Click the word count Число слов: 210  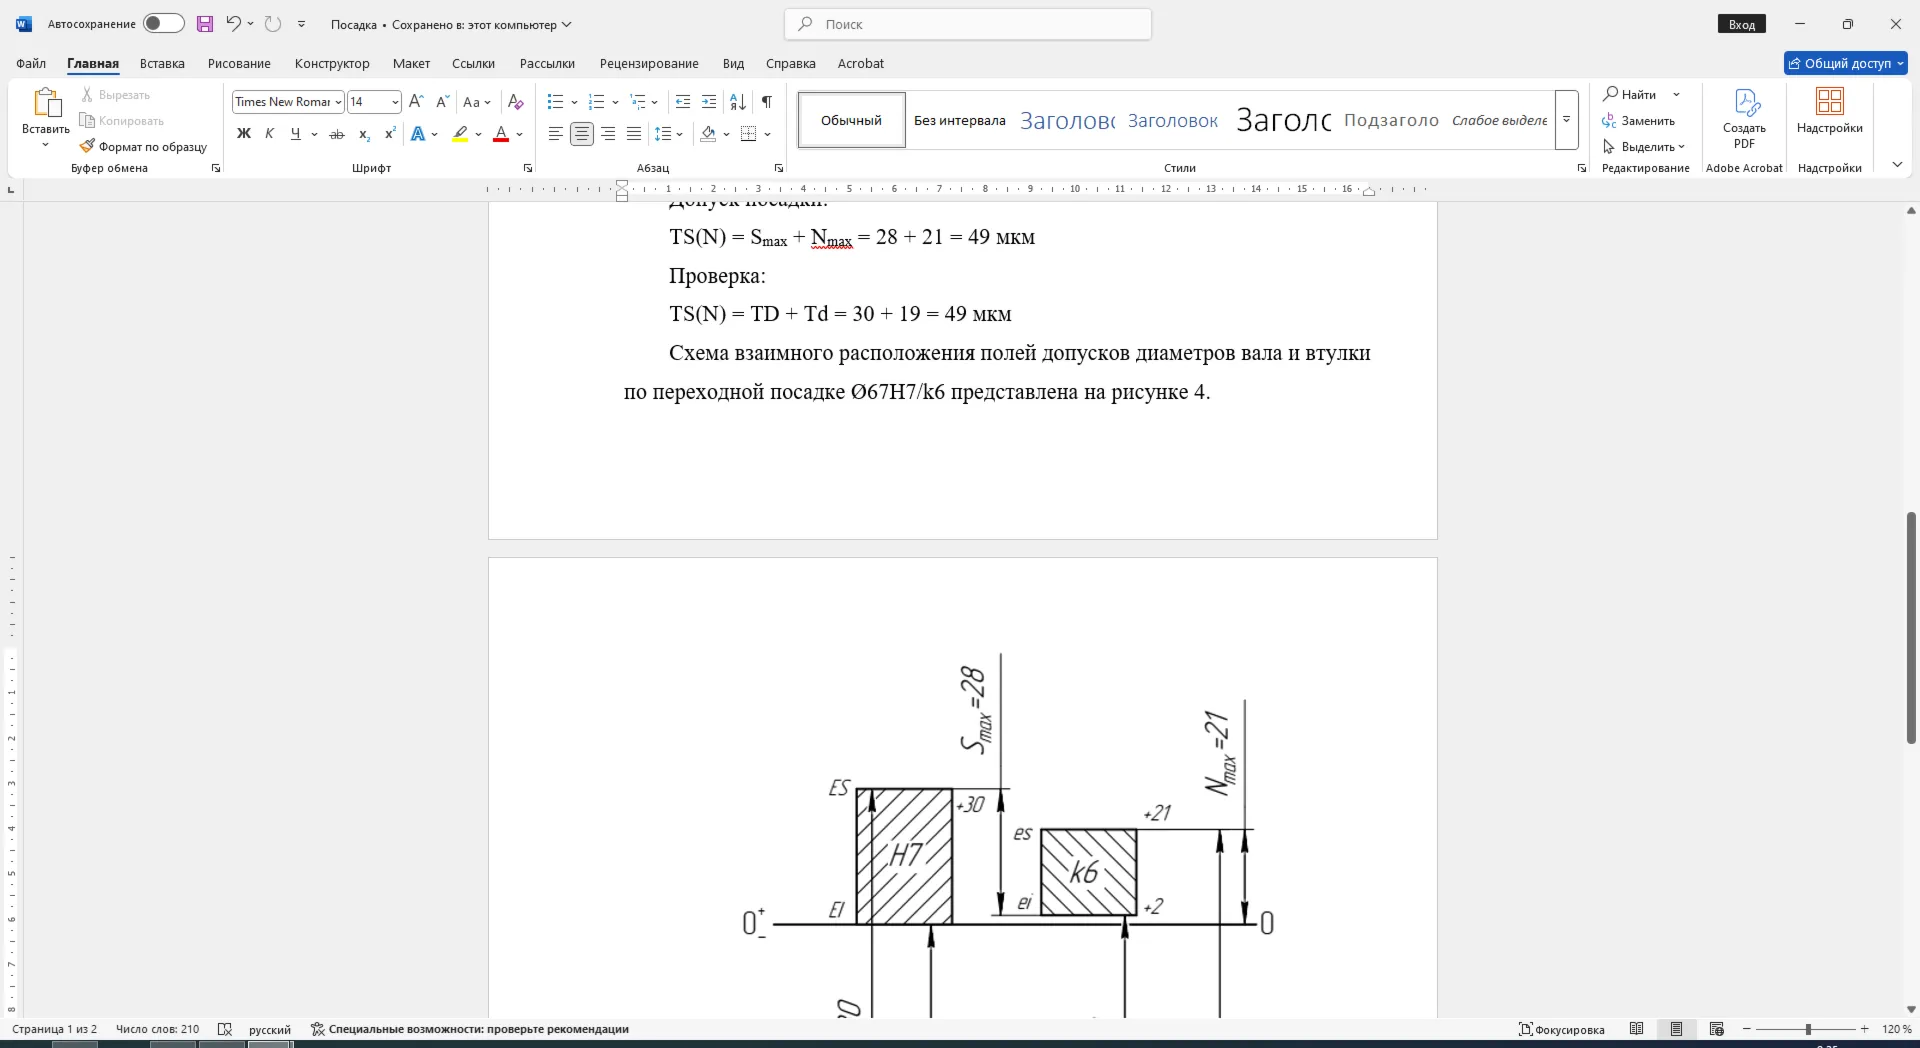[x=157, y=1029]
